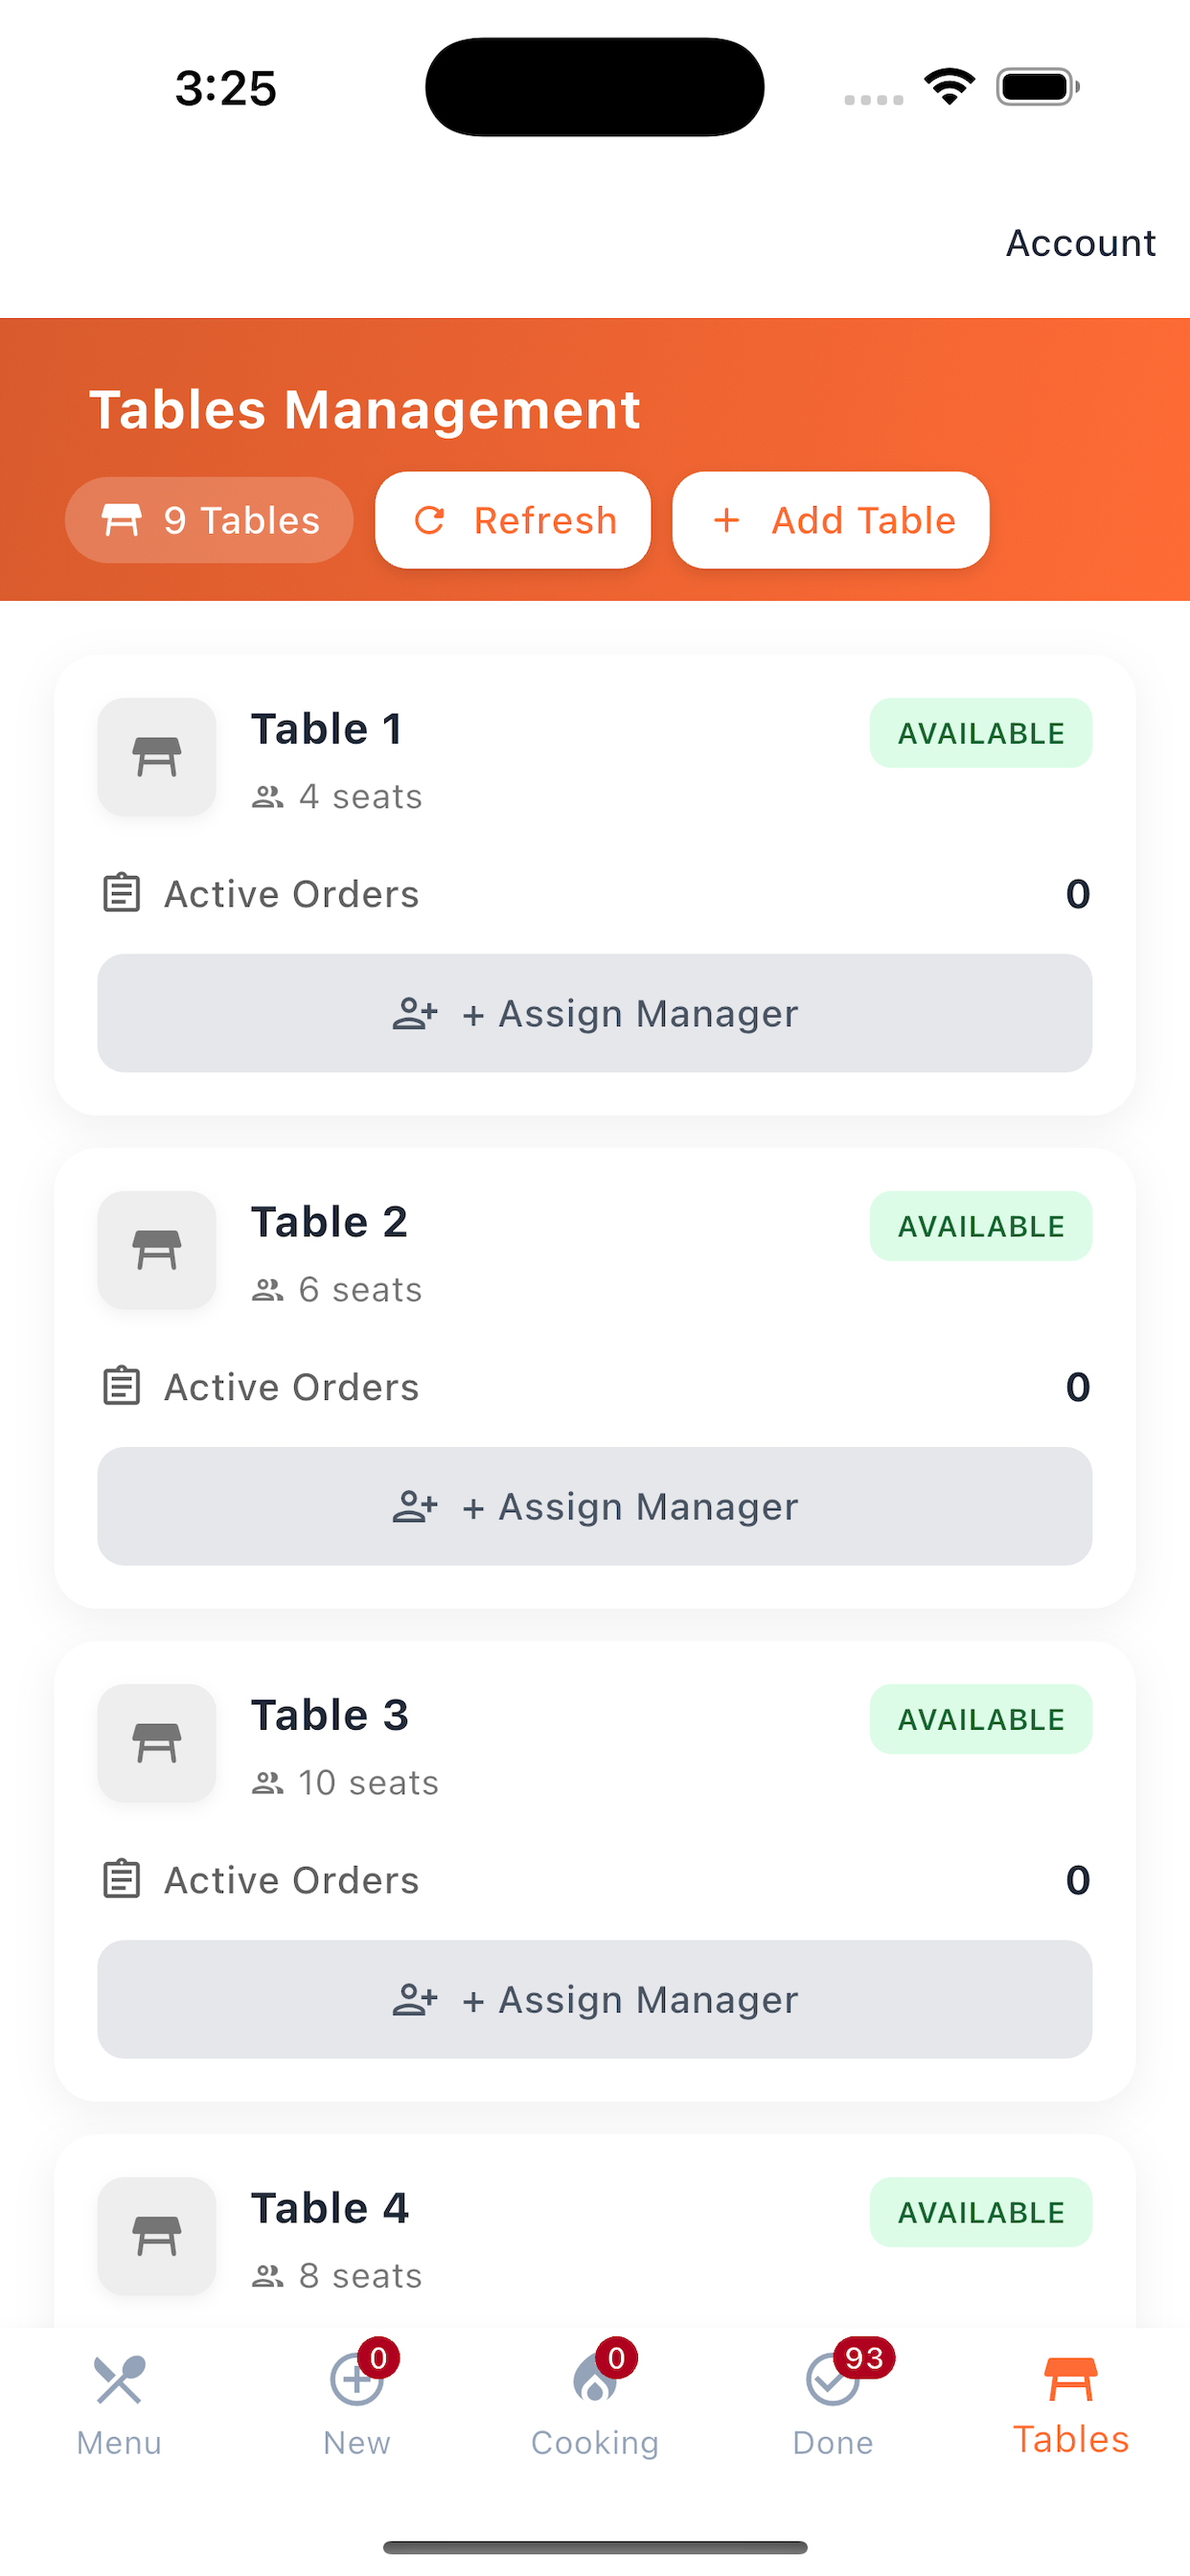Open the Menu tab
Viewport: 1190px width, 2576px height.
tap(119, 2405)
